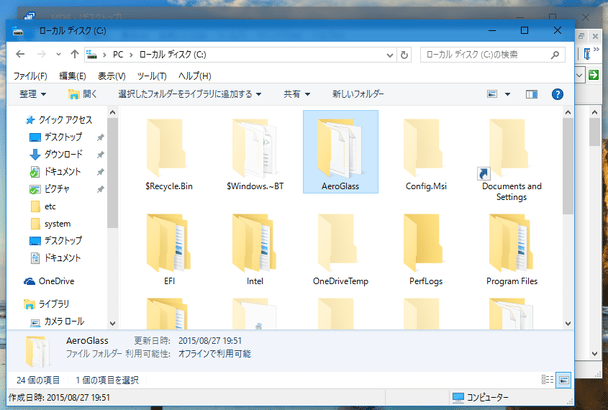Click PC in the address breadcrumb

118,55
